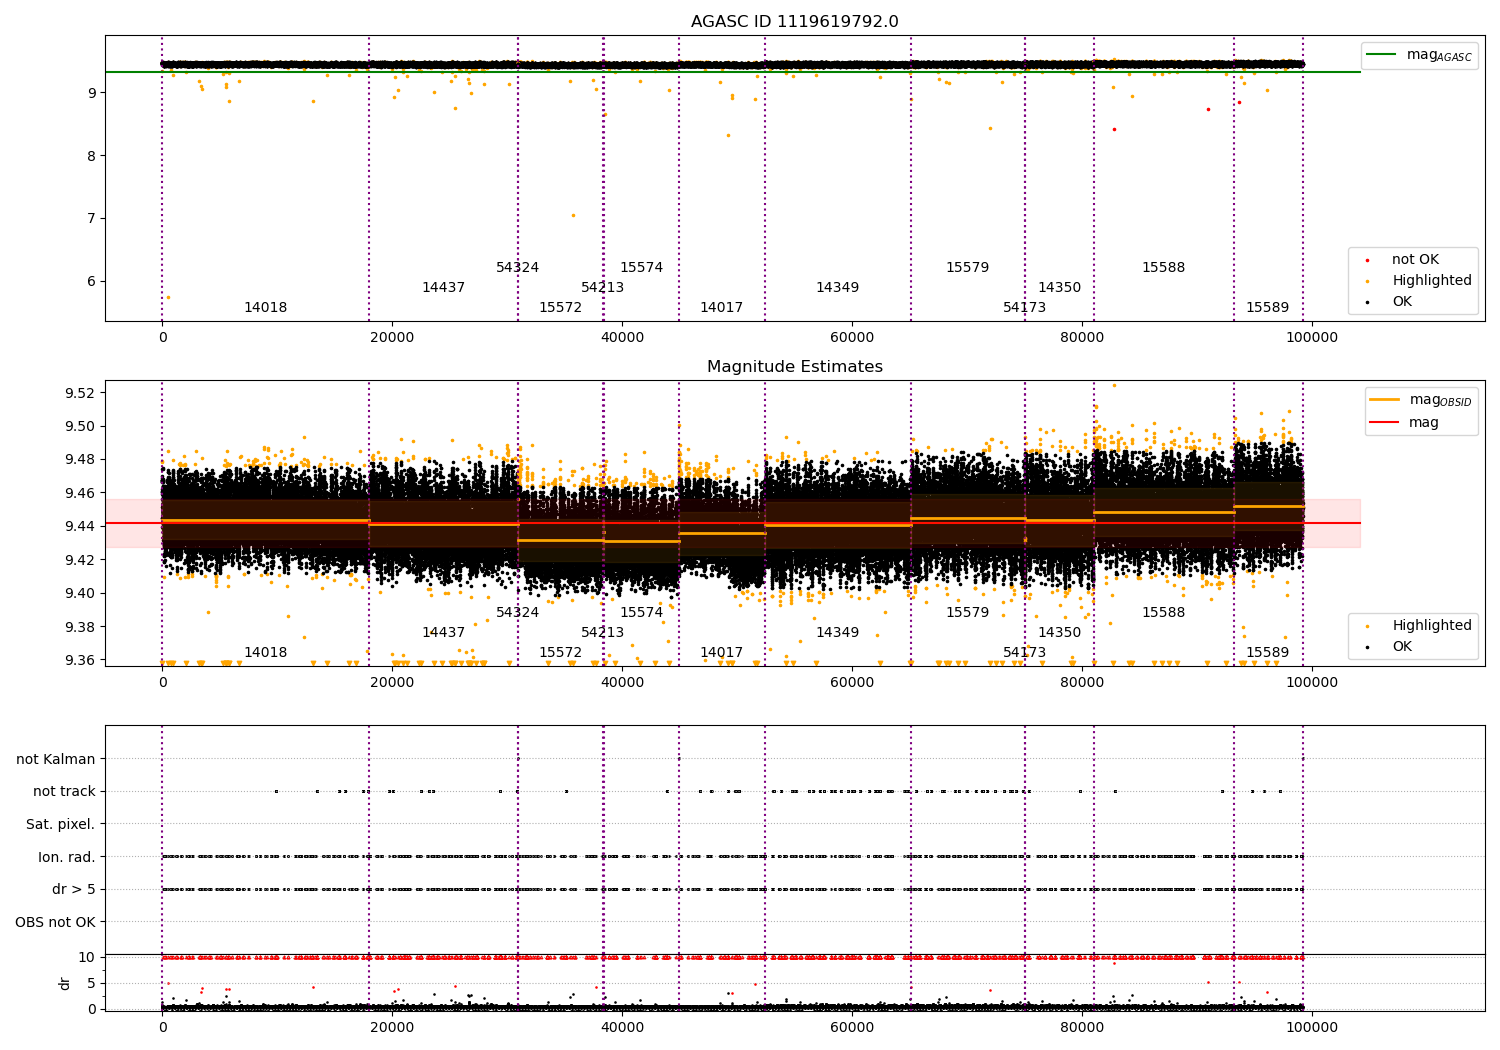Click the y-axis tick label 10 in dr plot
The width and height of the screenshot is (1500, 1050).
pos(87,957)
